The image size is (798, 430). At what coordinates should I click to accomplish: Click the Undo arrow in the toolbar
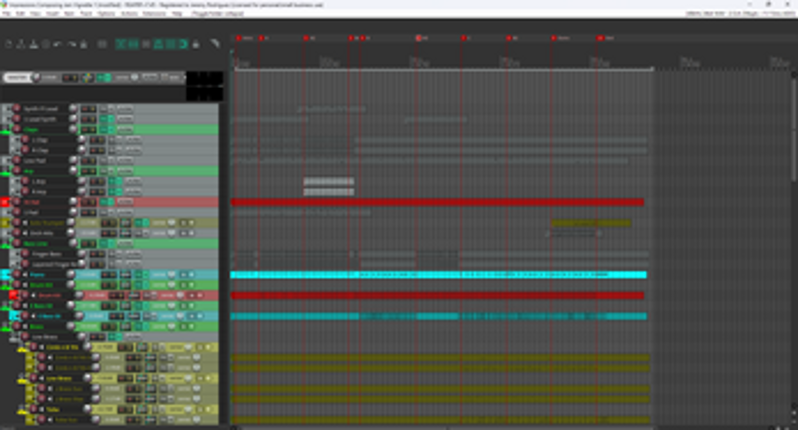click(58, 45)
